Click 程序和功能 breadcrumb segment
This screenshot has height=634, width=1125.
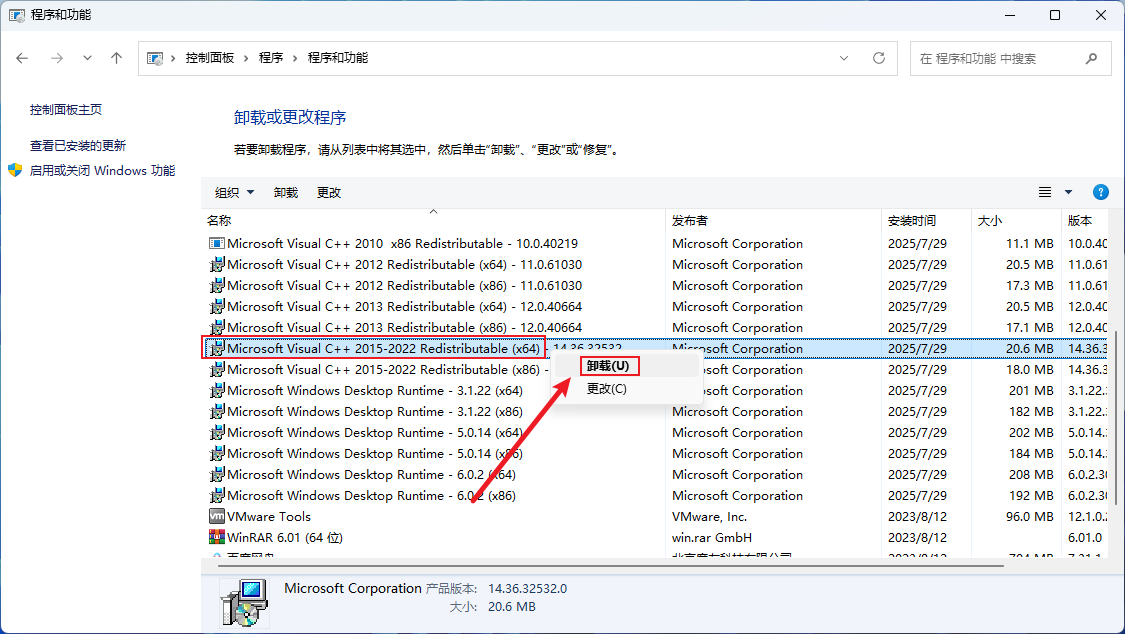[x=338, y=58]
